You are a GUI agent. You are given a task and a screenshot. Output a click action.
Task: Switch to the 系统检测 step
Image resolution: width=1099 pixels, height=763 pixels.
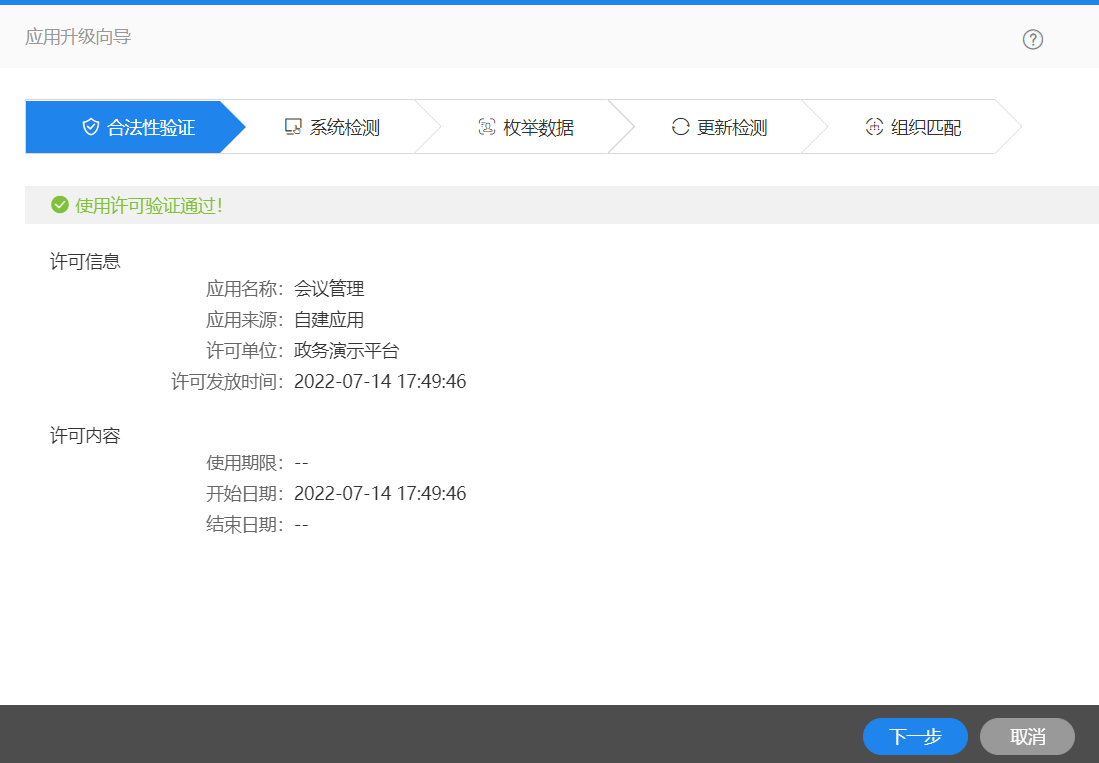345,128
